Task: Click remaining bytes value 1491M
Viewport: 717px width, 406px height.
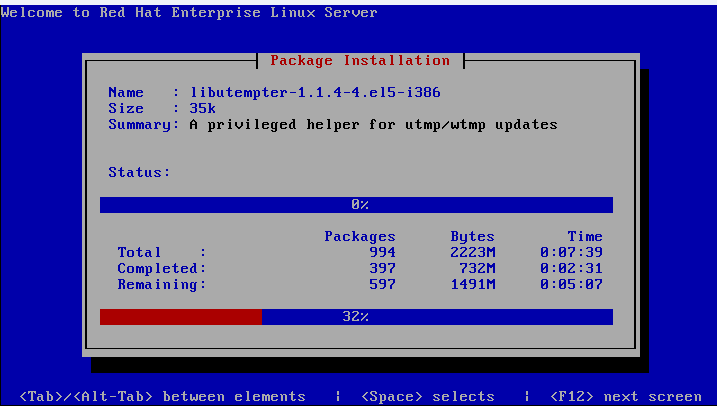Action: [472, 284]
